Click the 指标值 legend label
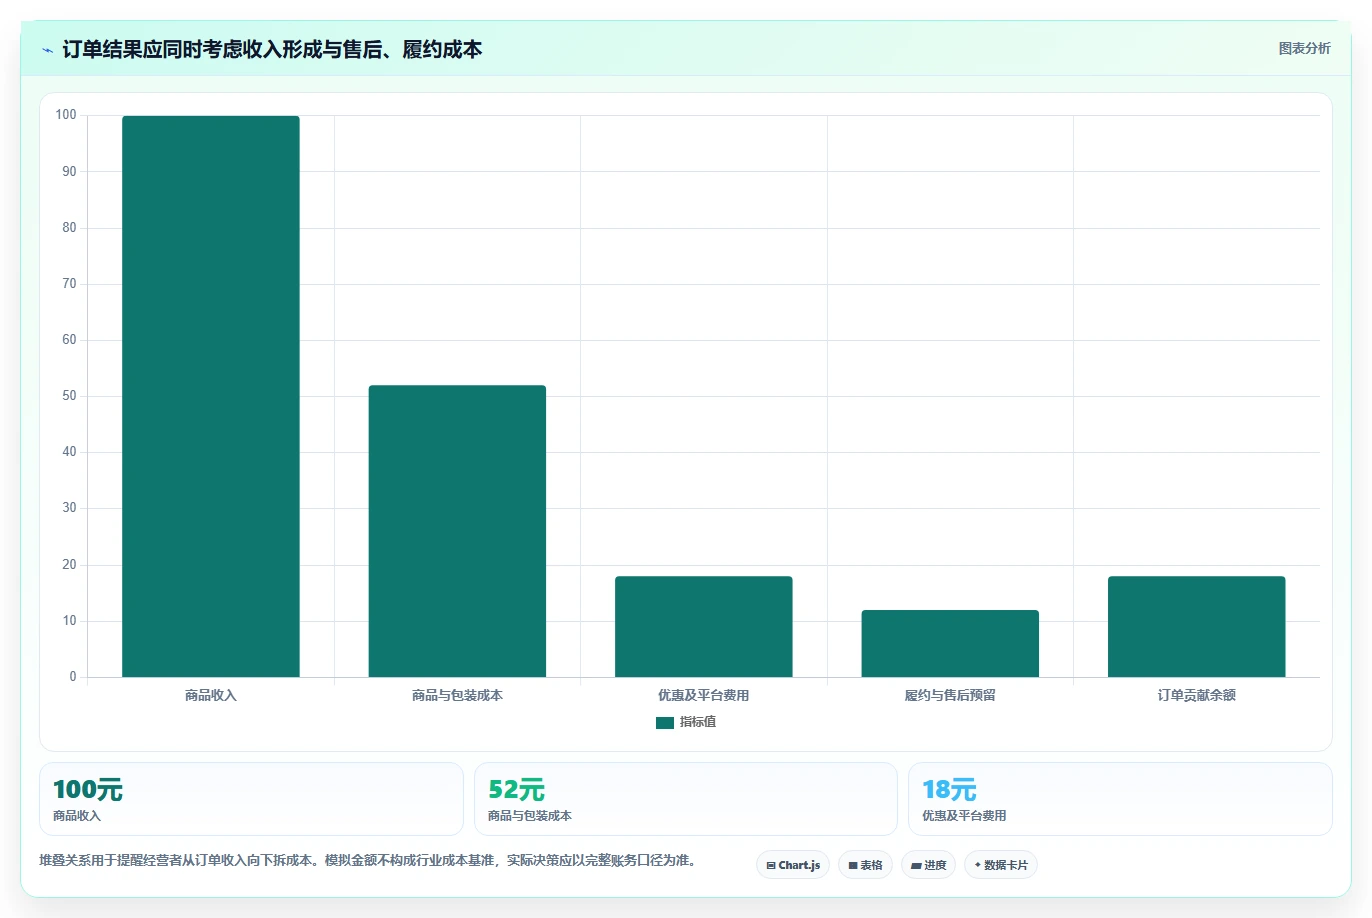1372x918 pixels. [x=698, y=722]
